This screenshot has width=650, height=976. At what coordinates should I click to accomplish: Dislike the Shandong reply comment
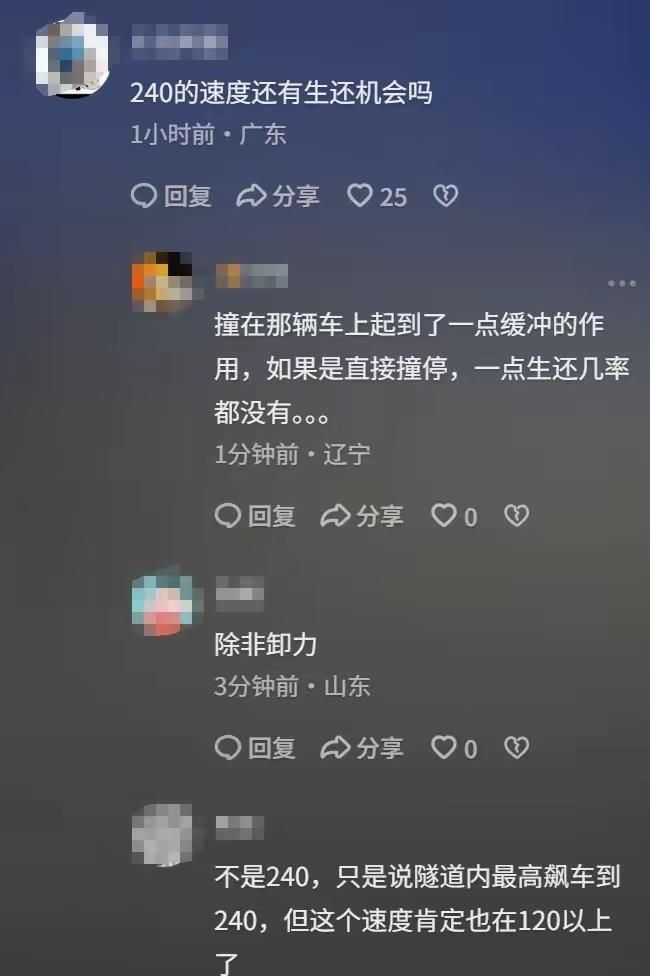tap(517, 748)
